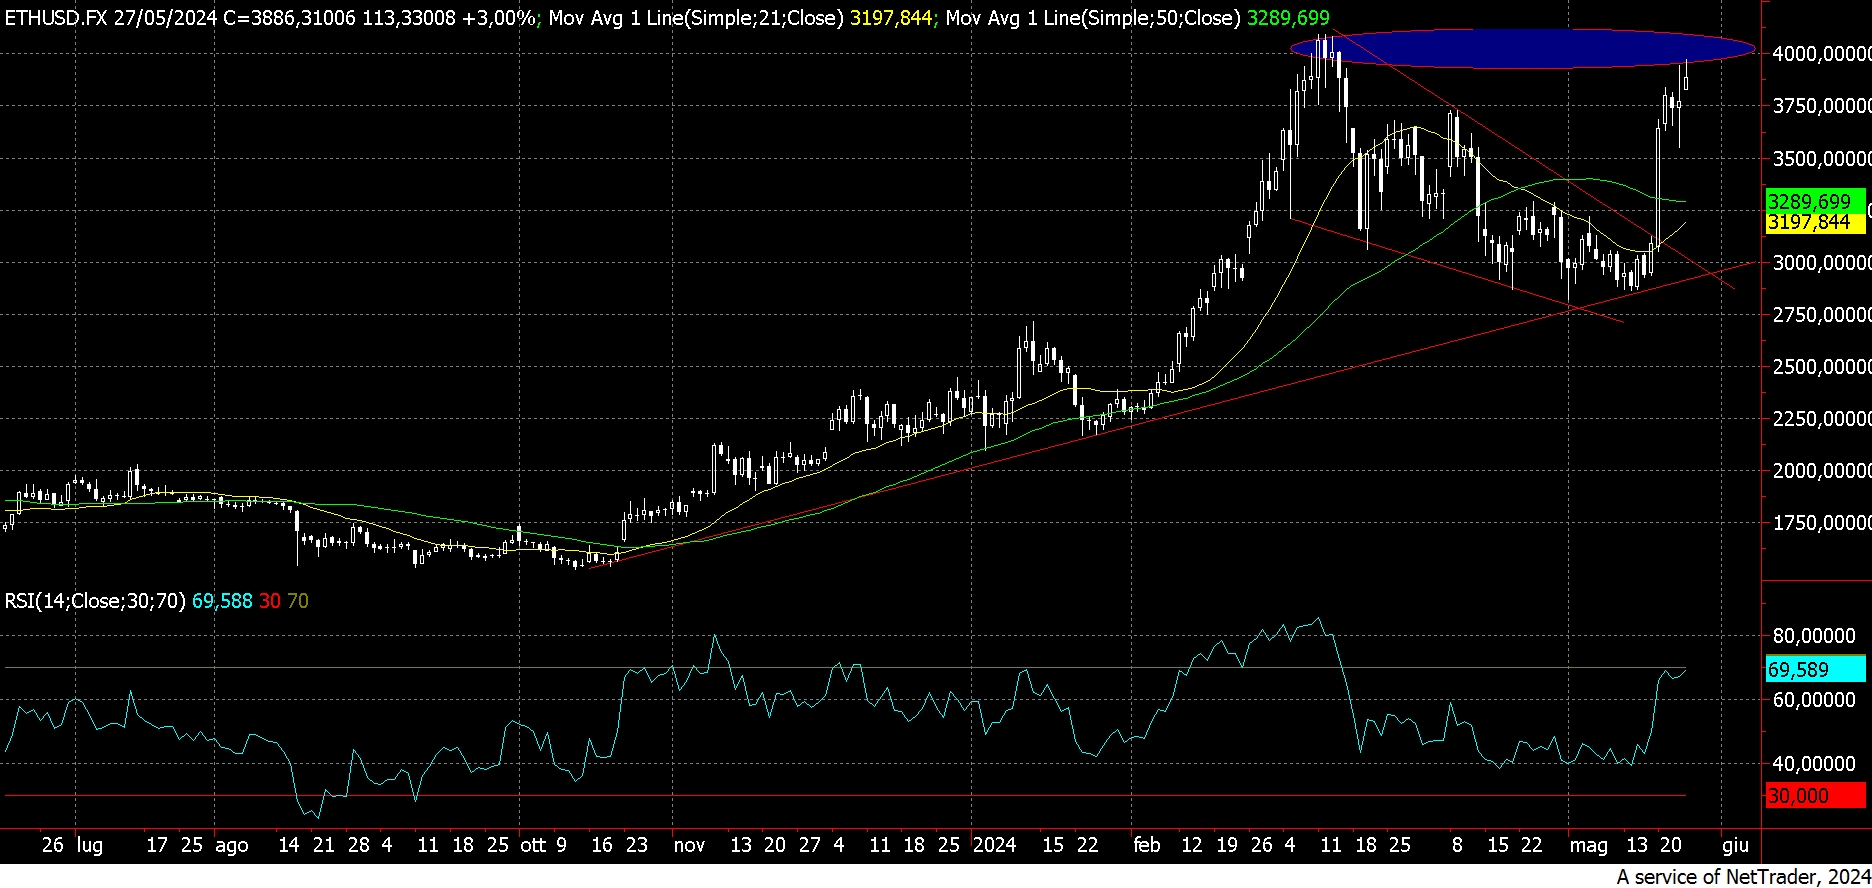Click the RSI(14;Close;30;70) indicator label

coord(95,601)
